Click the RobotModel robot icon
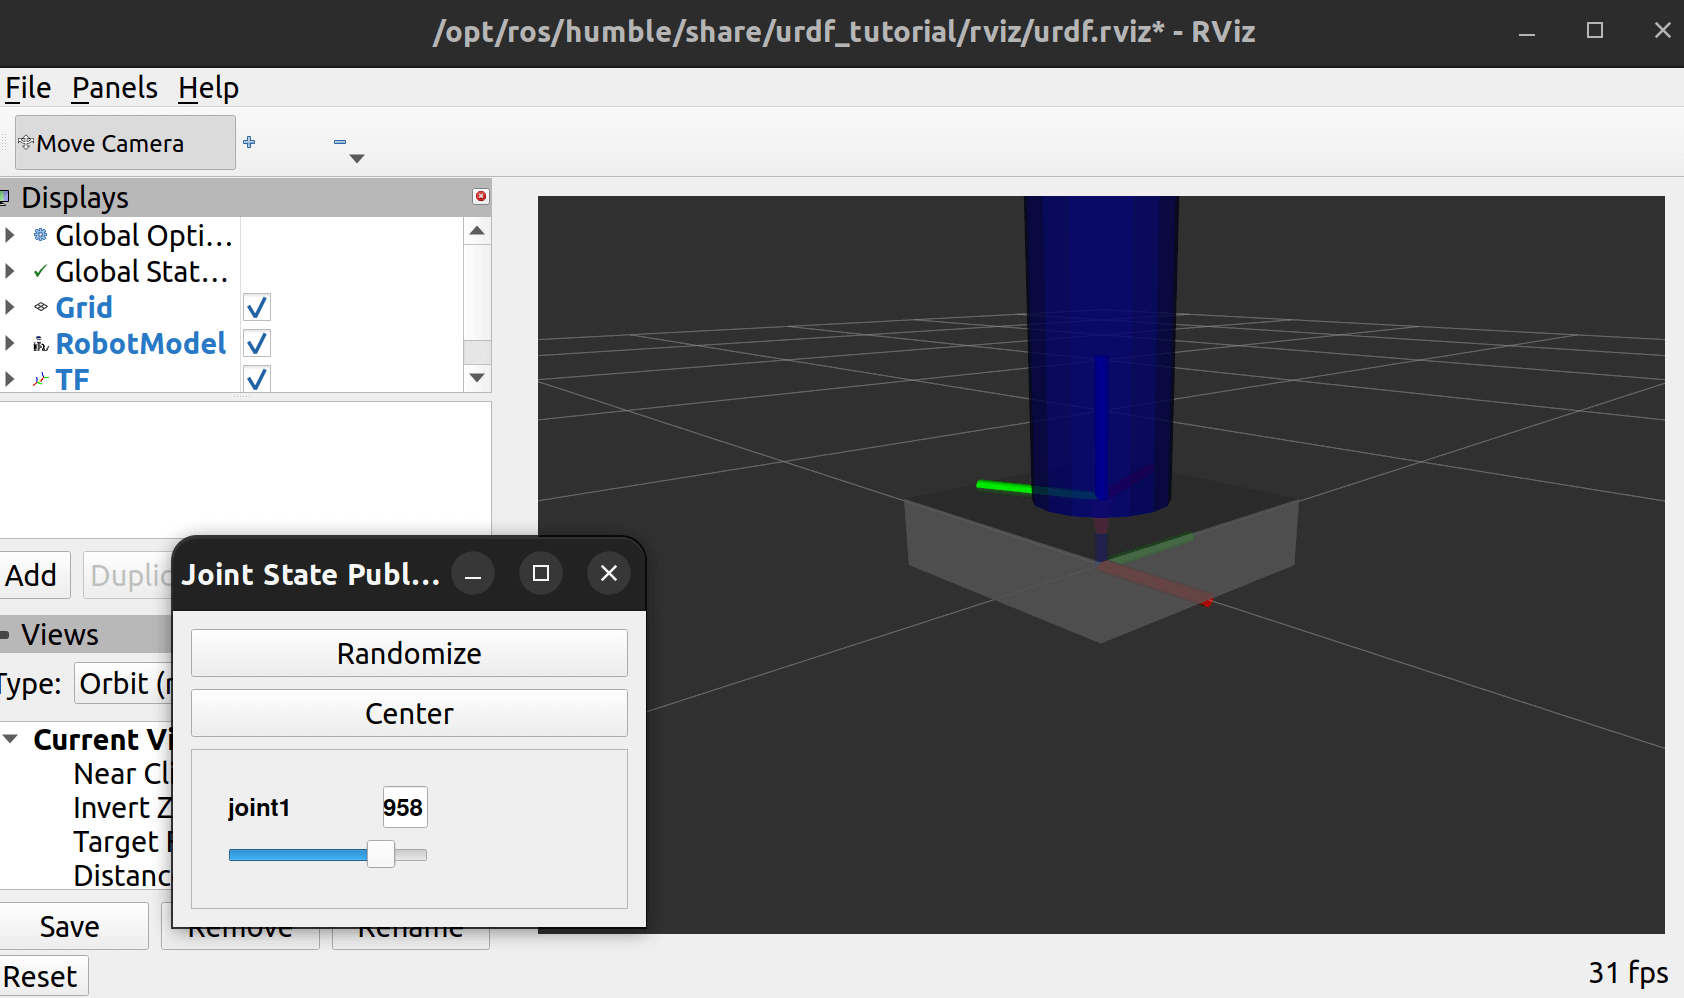 click(41, 344)
